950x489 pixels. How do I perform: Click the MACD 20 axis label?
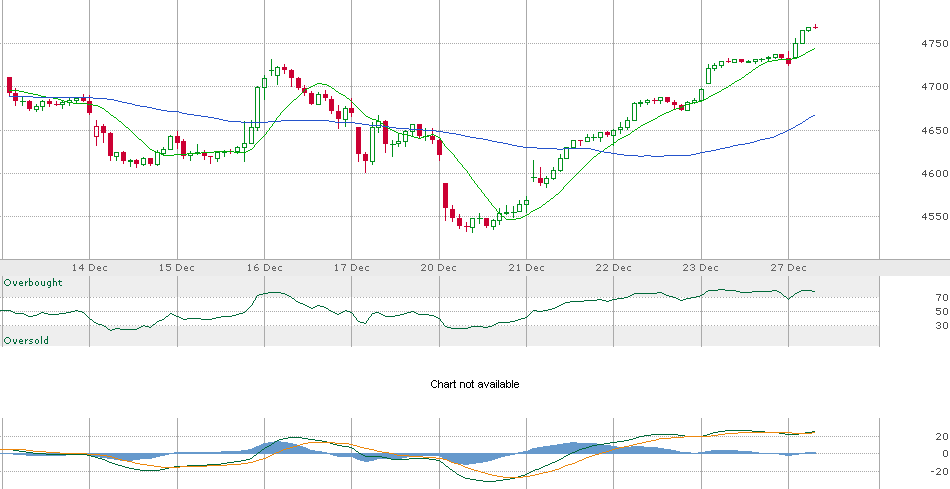(942, 436)
